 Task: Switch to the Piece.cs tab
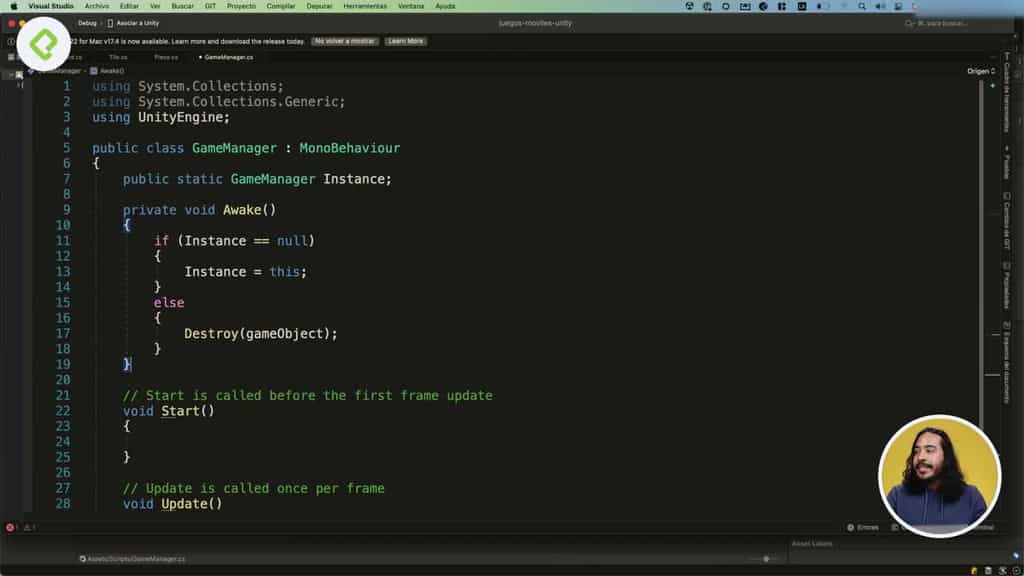click(166, 57)
